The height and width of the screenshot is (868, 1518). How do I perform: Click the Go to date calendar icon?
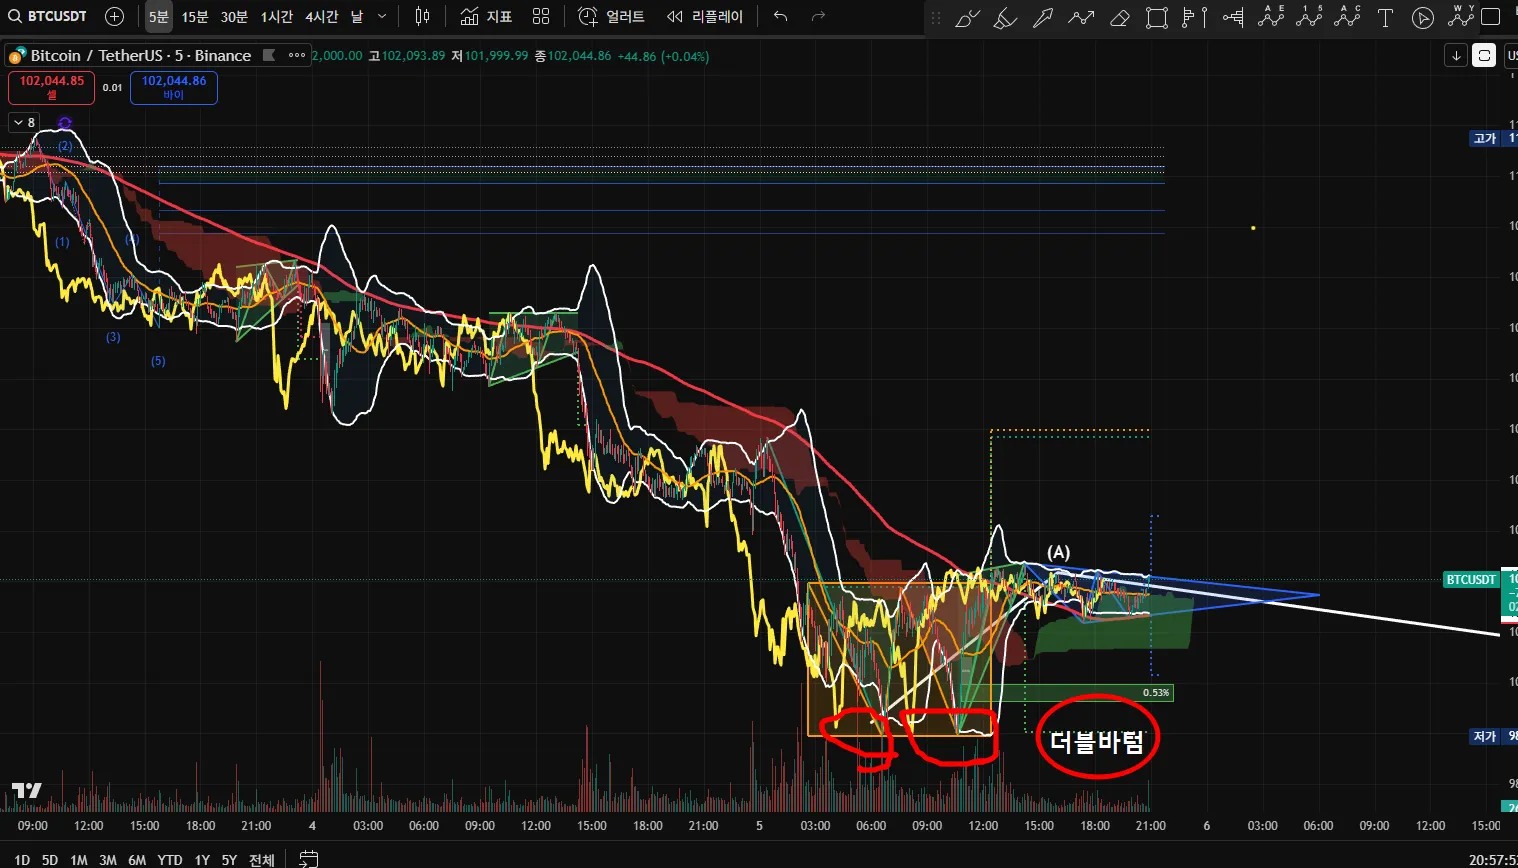point(309,859)
